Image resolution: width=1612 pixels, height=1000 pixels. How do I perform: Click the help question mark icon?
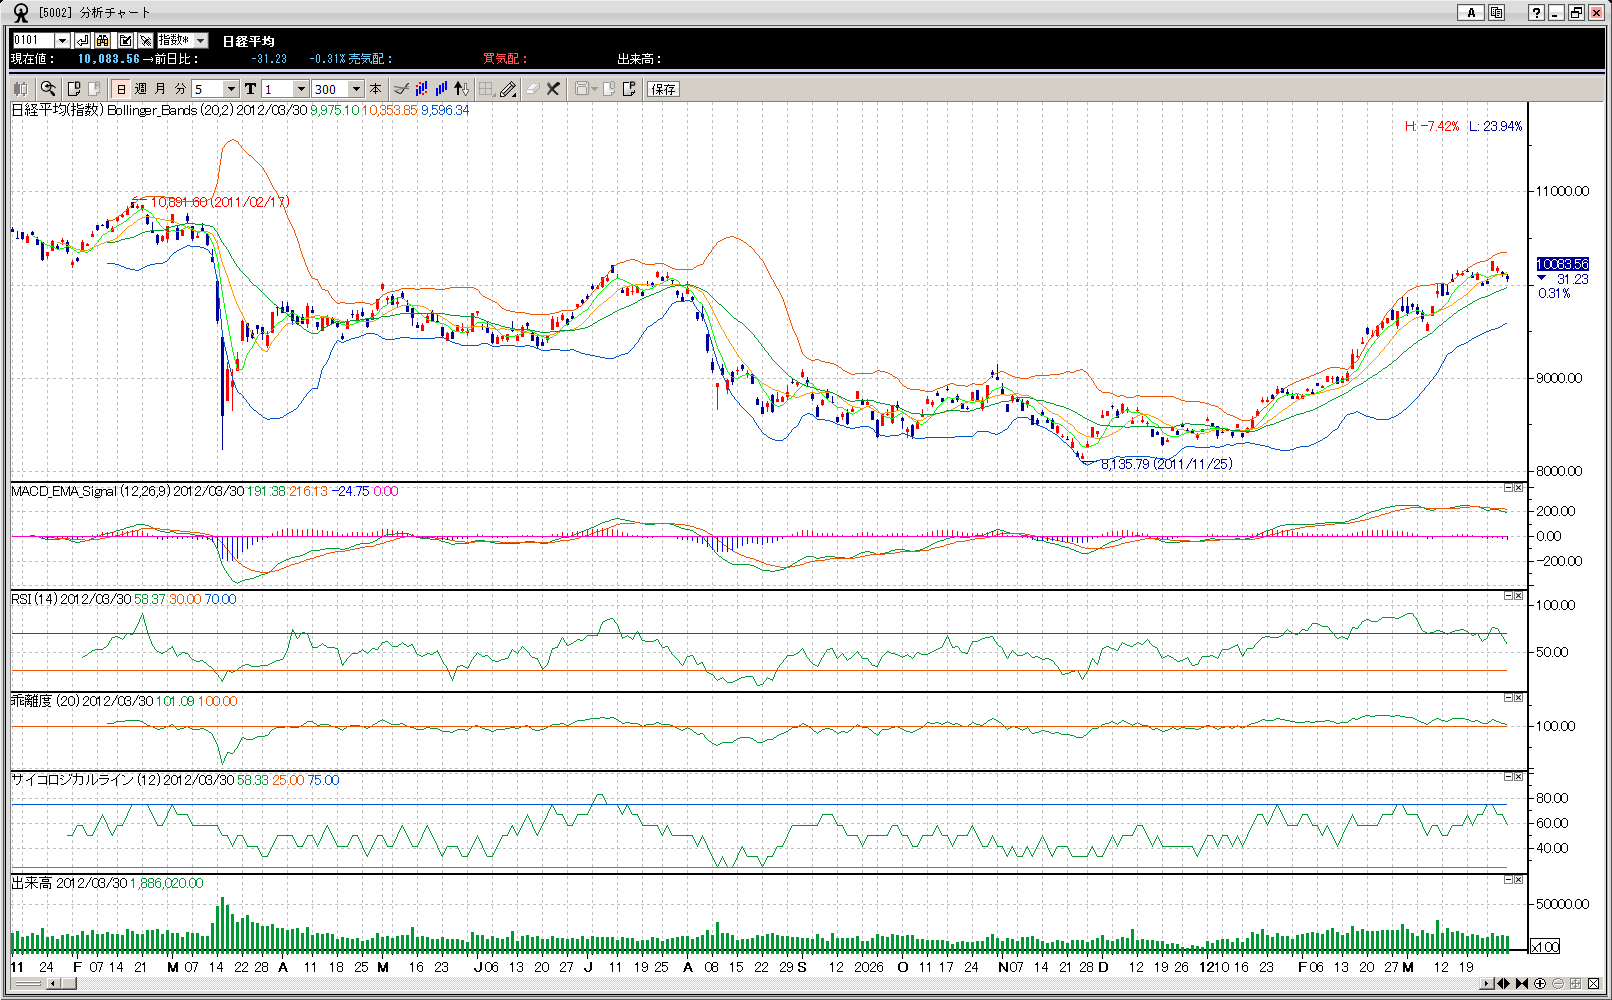click(1536, 13)
